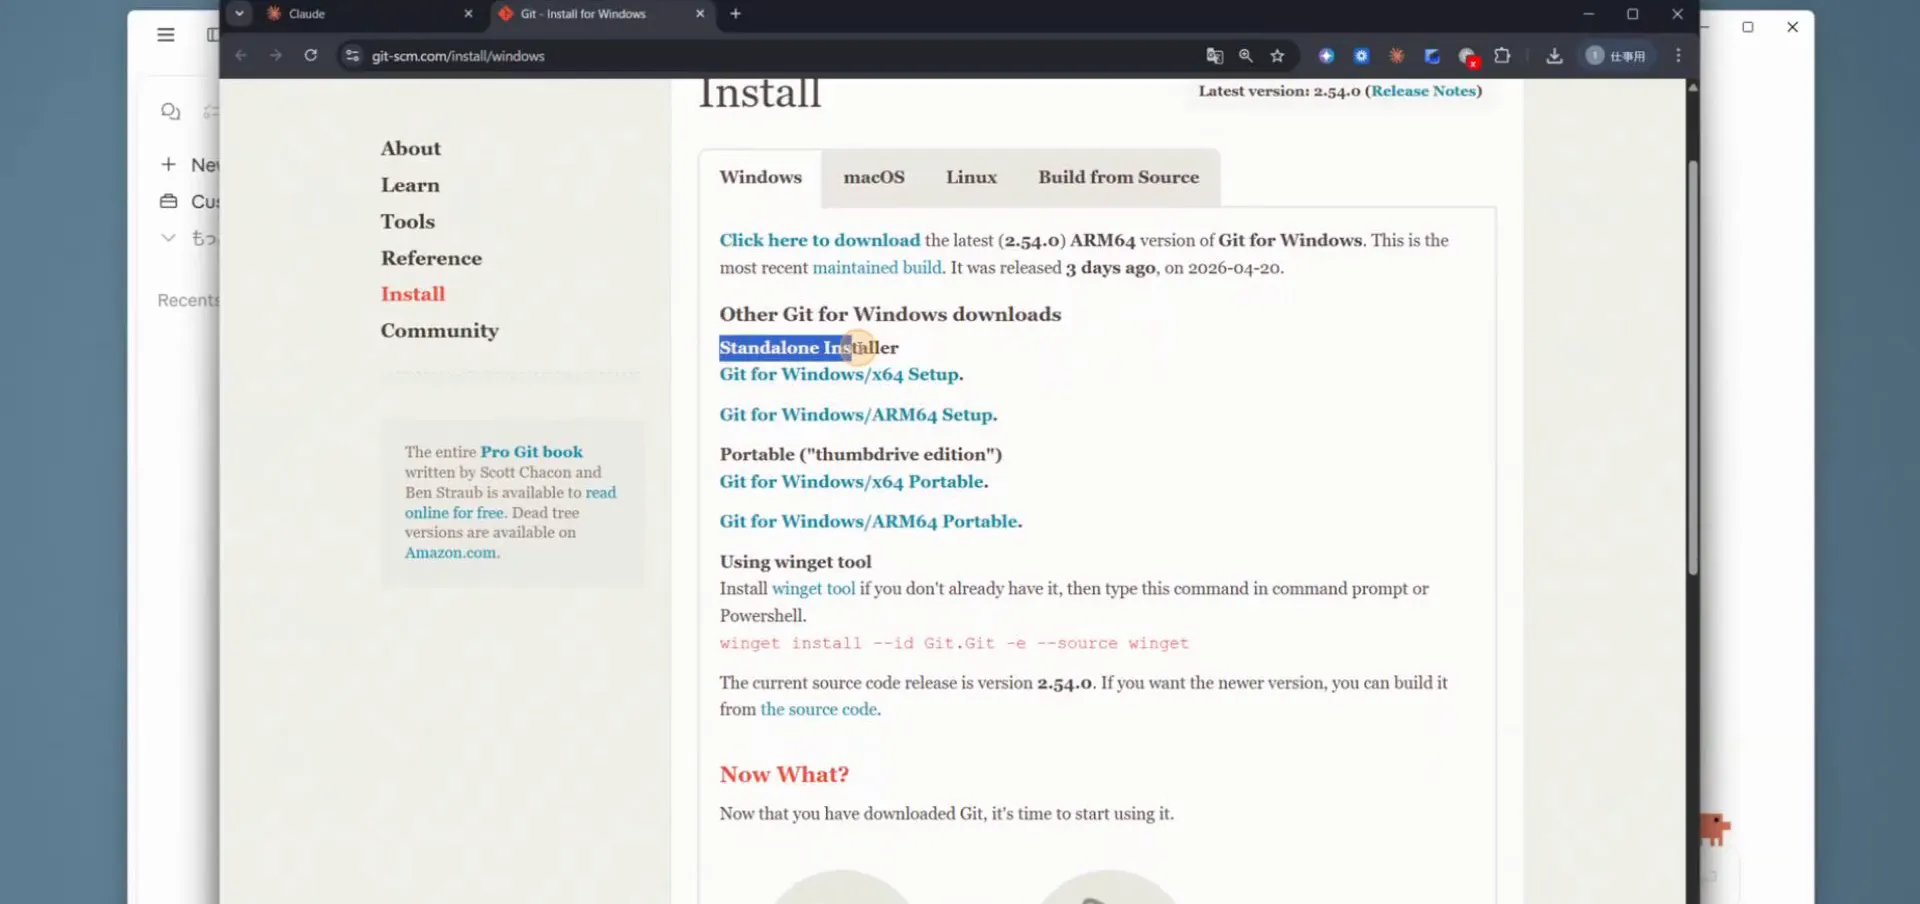Bookmark this page with the star
This screenshot has height=904, width=1920.
click(x=1277, y=56)
